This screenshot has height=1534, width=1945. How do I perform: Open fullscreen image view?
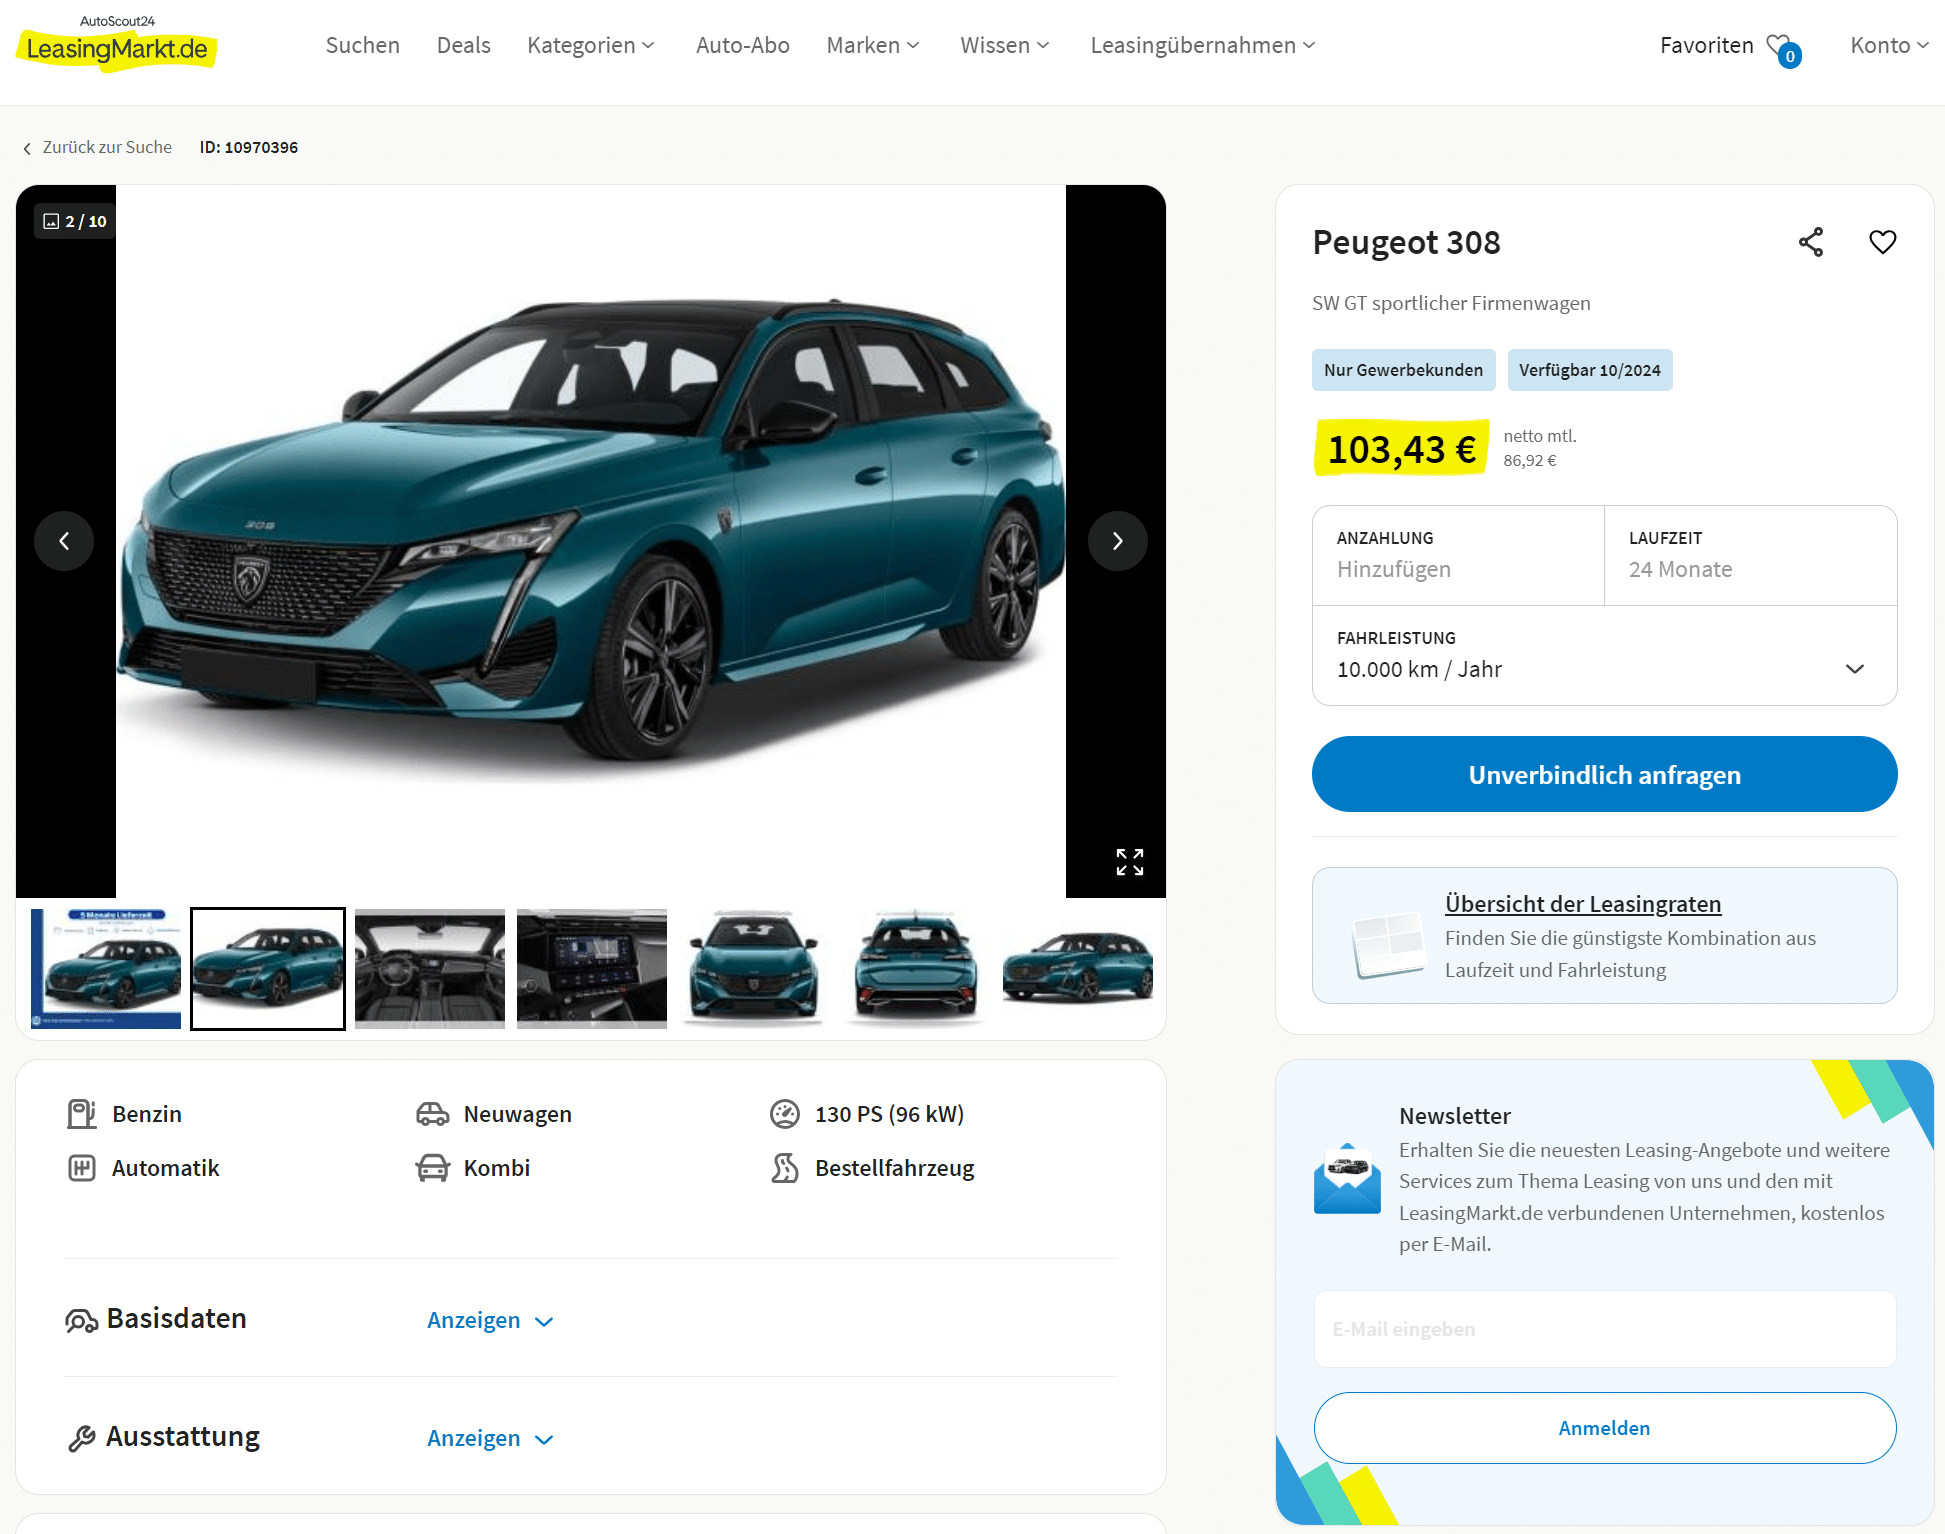1130,862
